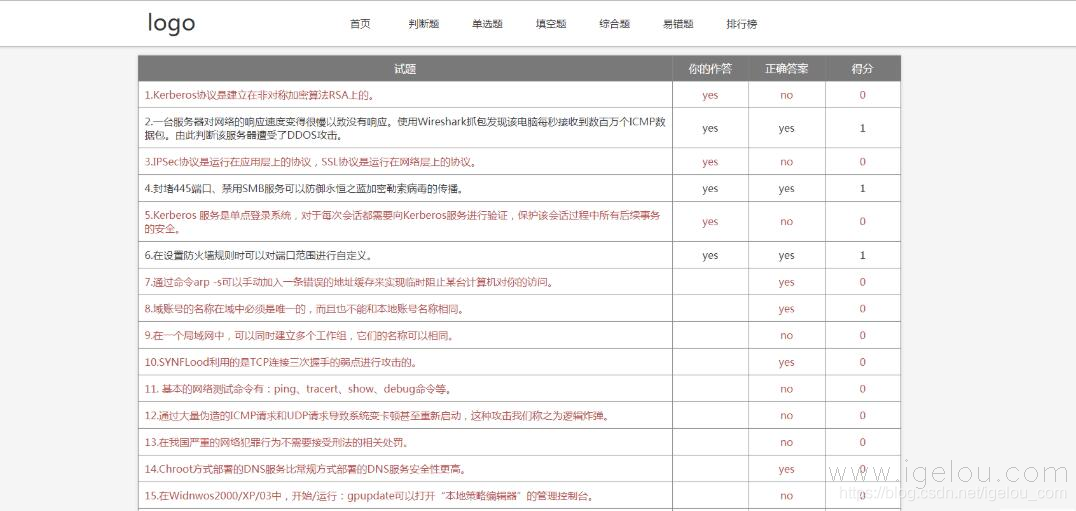The width and height of the screenshot is (1076, 511).
Task: Click score '0' for question 1
Action: click(x=863, y=95)
